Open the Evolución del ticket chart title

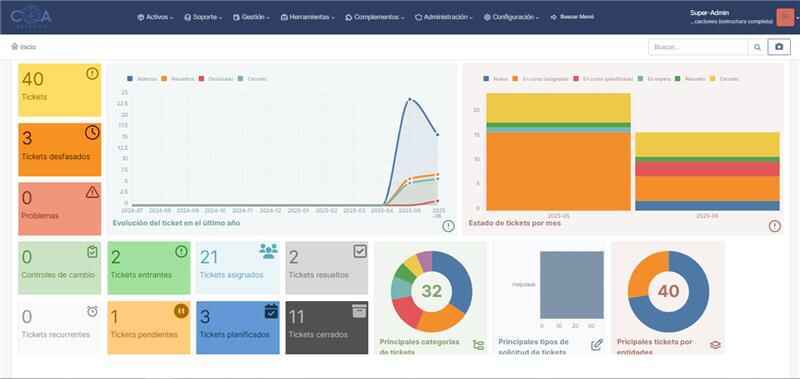pyautogui.click(x=176, y=223)
